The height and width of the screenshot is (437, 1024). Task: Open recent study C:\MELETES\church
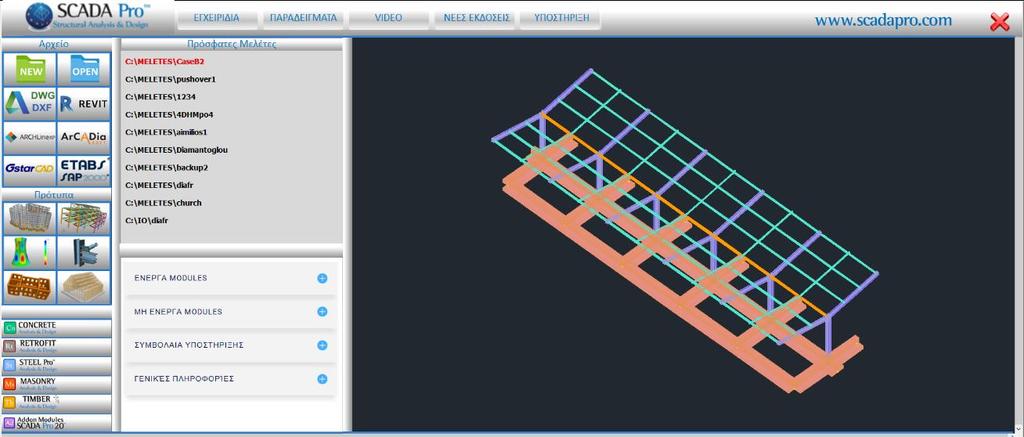(x=163, y=202)
